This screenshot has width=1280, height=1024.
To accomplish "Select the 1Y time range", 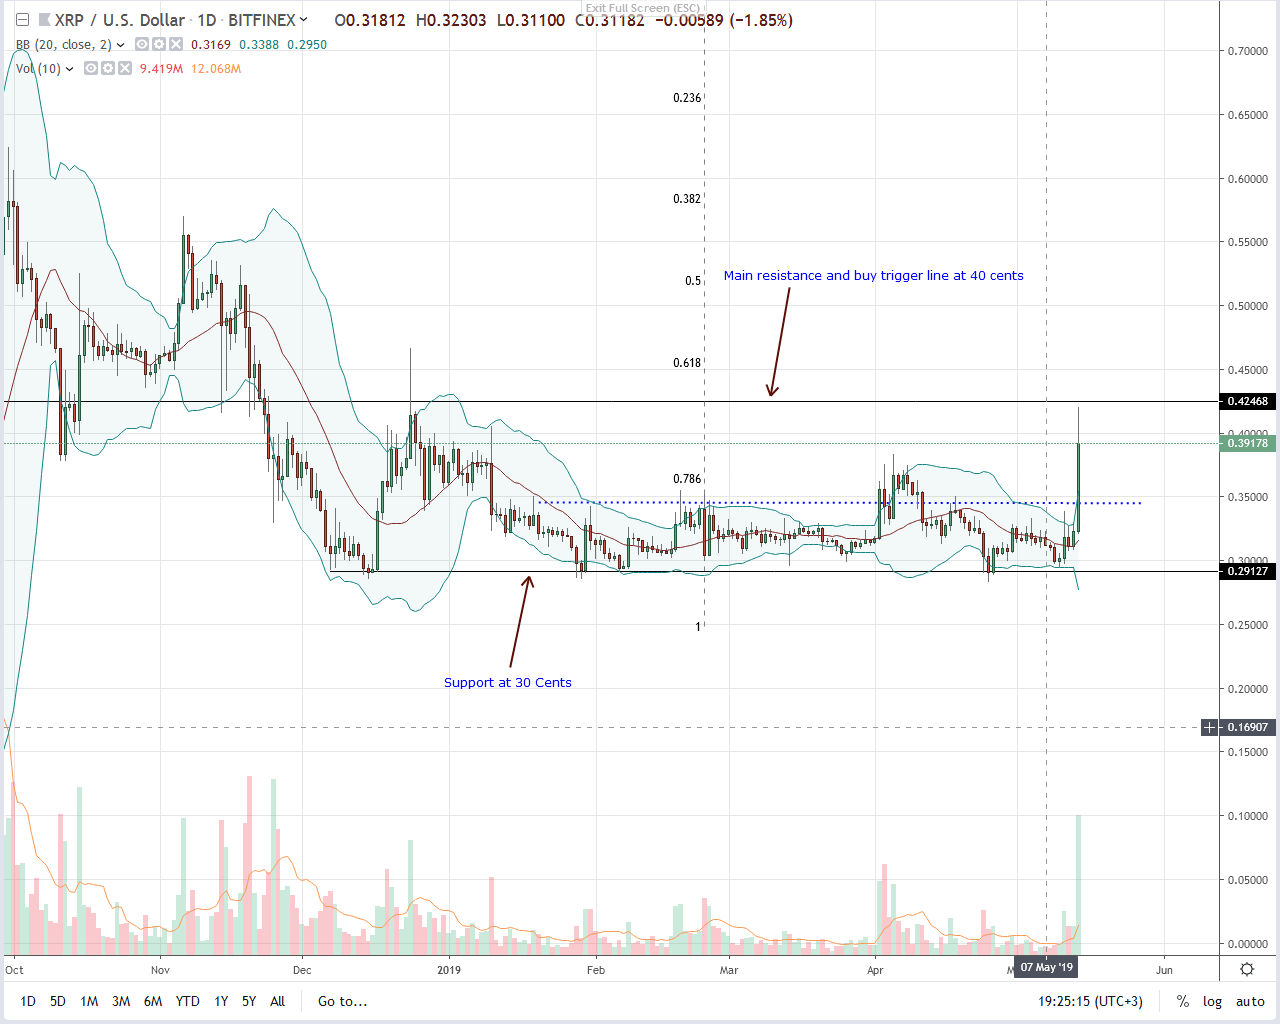I will point(221,1001).
